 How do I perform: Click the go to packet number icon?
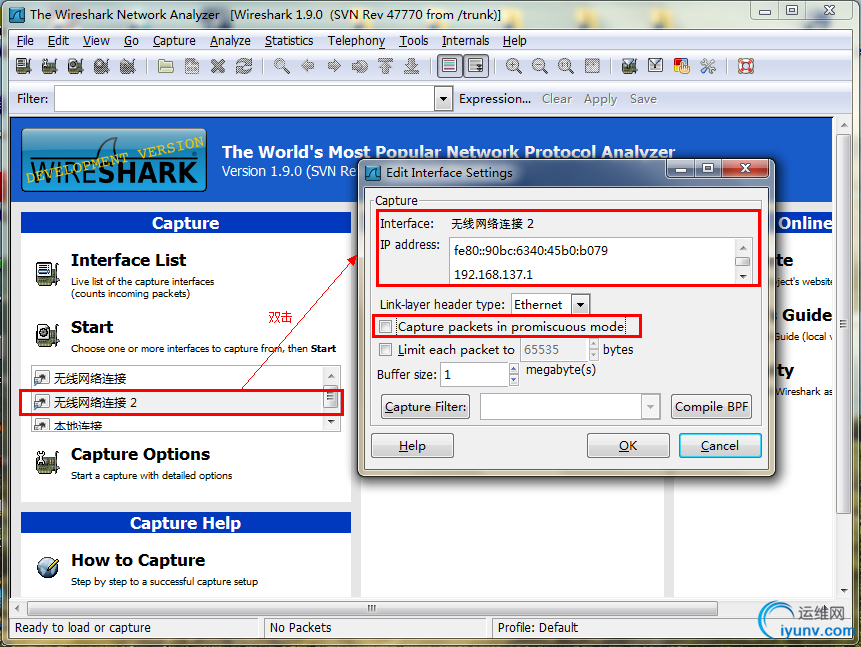(x=360, y=66)
